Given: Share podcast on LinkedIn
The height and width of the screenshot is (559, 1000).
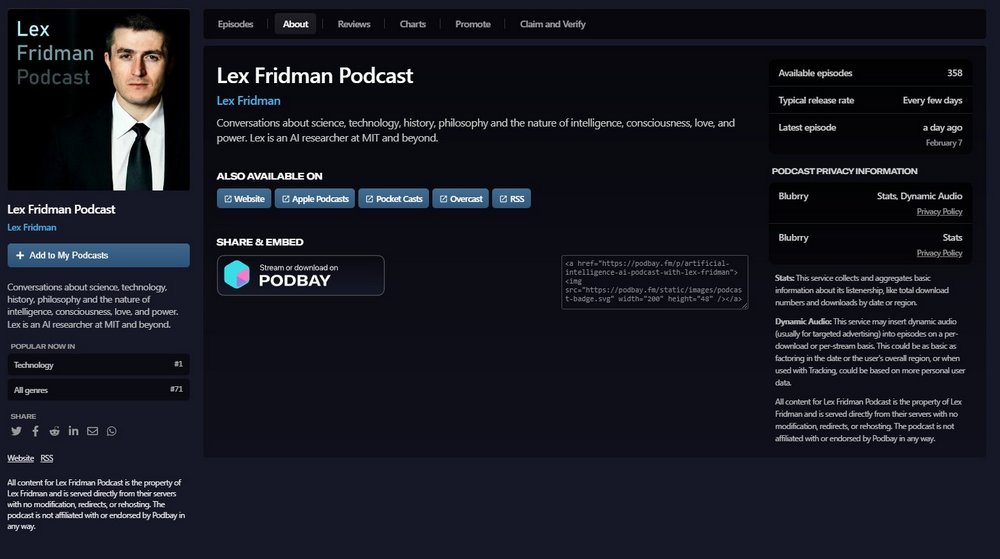Looking at the screenshot, I should 73,431.
